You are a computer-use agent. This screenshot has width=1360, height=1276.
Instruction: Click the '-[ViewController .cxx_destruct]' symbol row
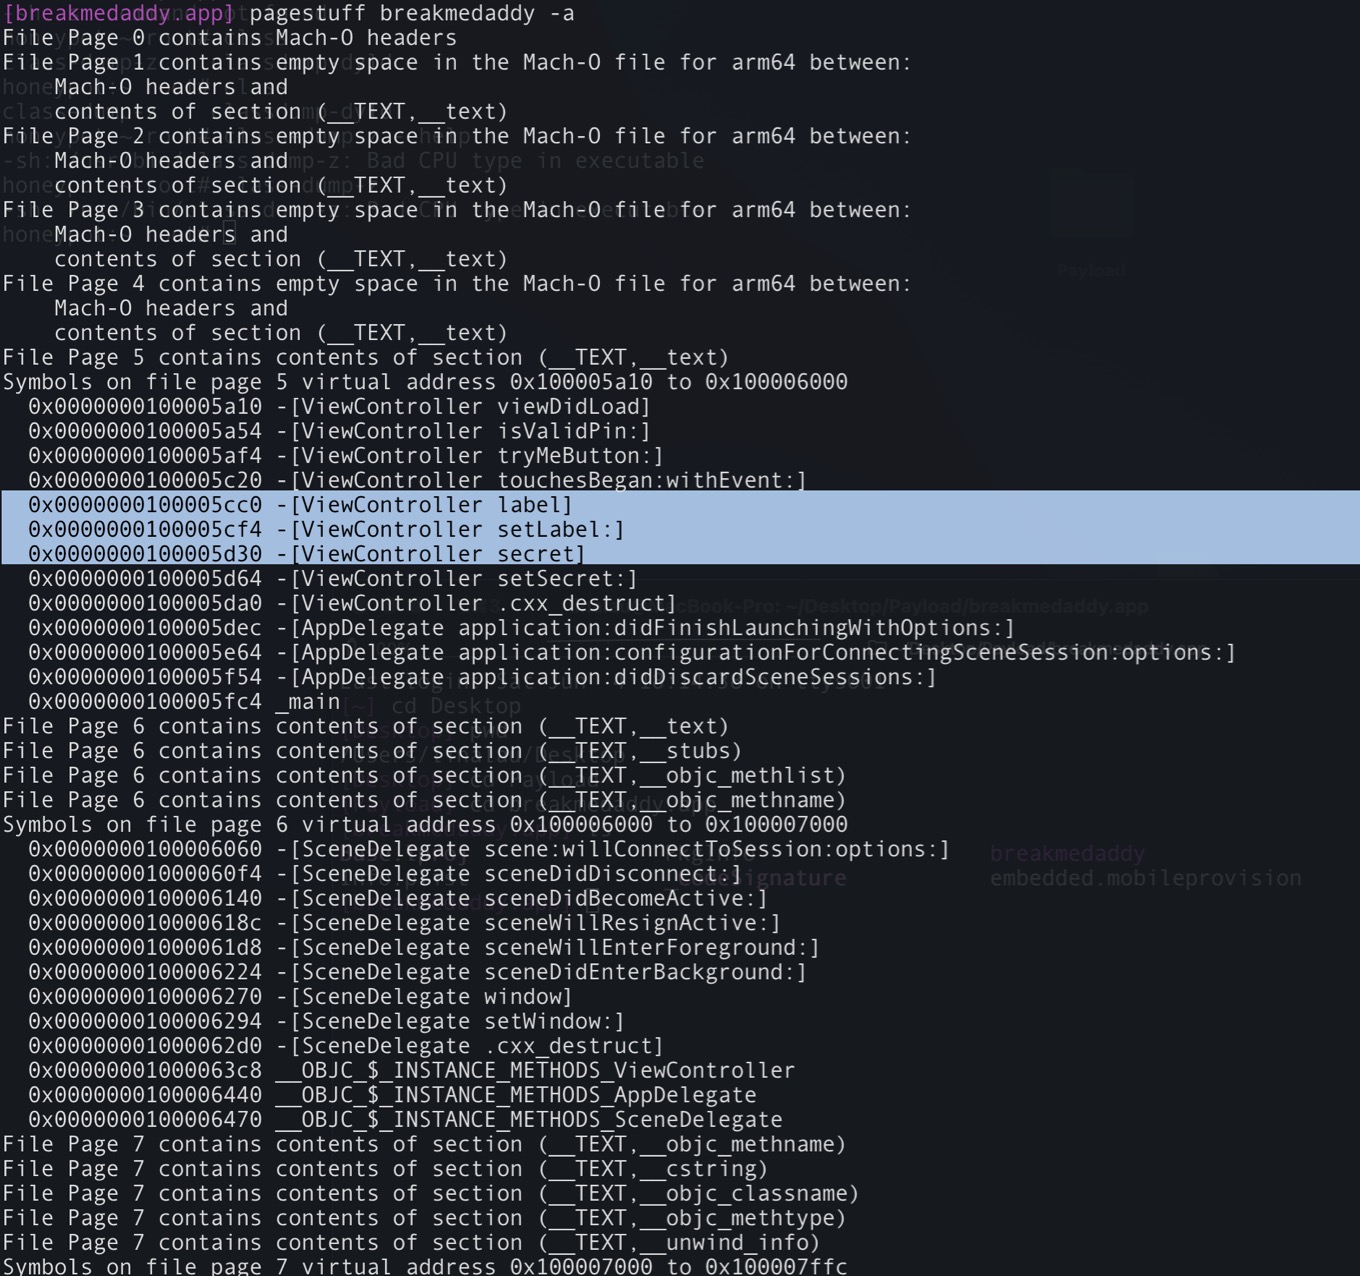(352, 603)
